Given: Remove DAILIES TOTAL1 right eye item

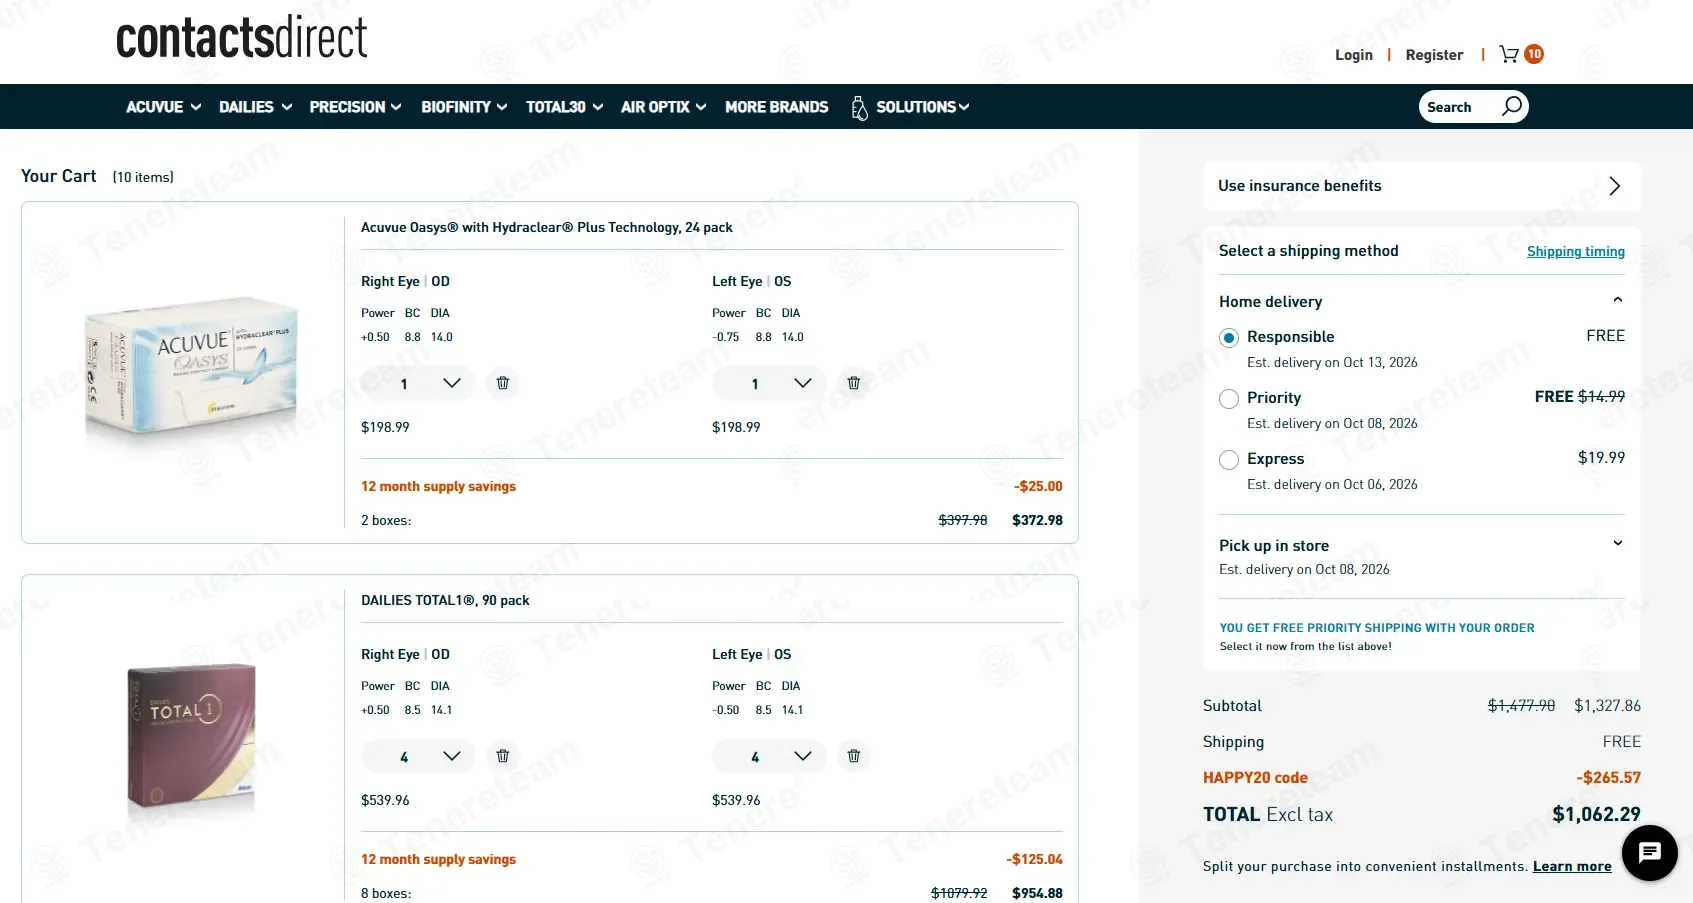Looking at the screenshot, I should pyautogui.click(x=503, y=756).
